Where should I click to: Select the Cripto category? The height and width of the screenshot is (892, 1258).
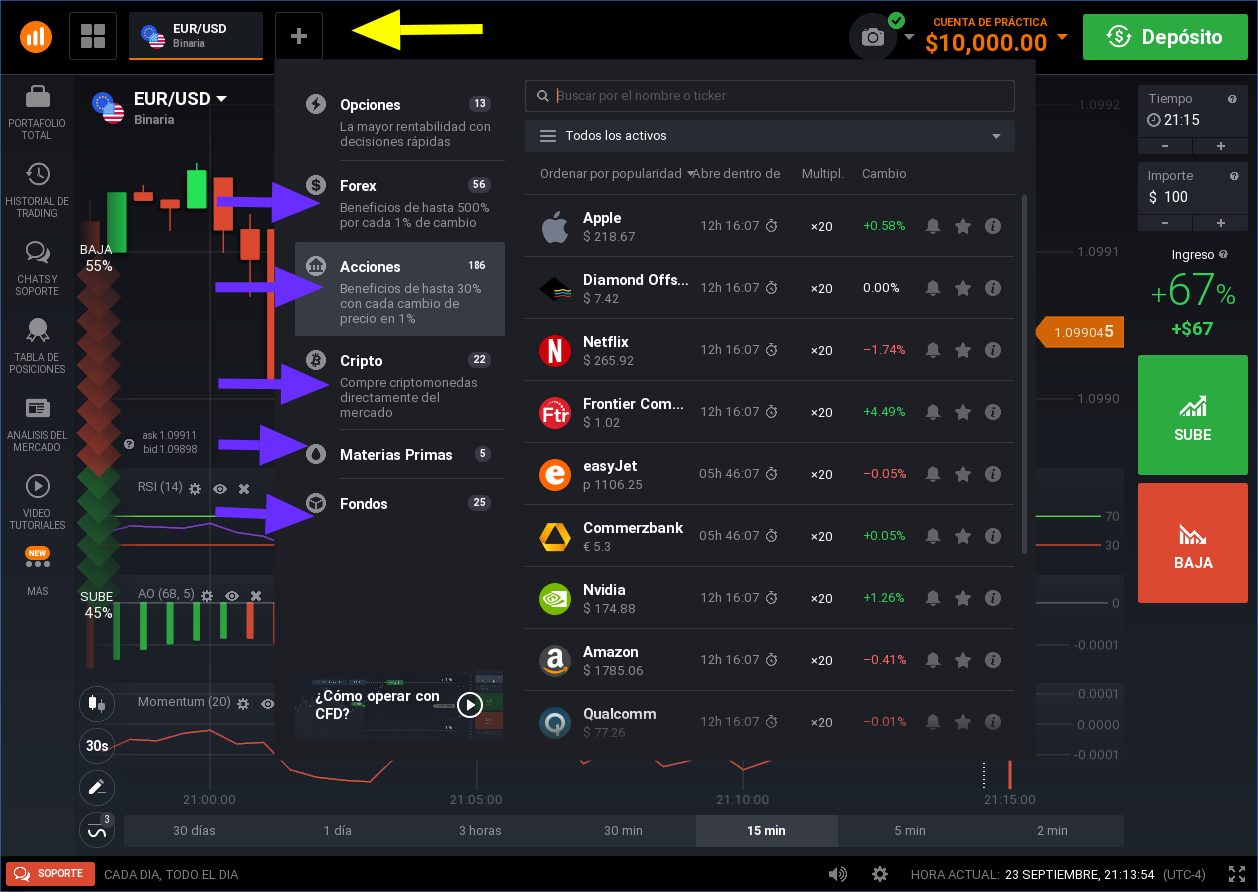coord(400,383)
